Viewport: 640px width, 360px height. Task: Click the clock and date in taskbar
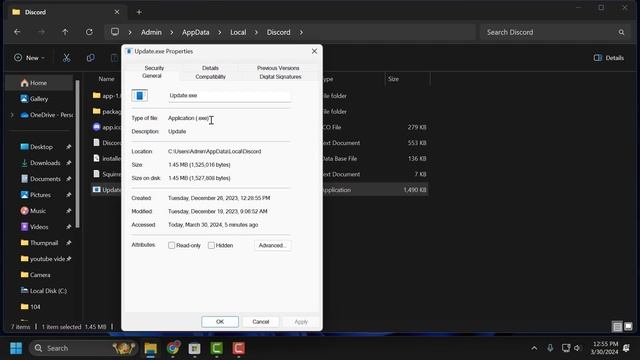(x=605, y=348)
